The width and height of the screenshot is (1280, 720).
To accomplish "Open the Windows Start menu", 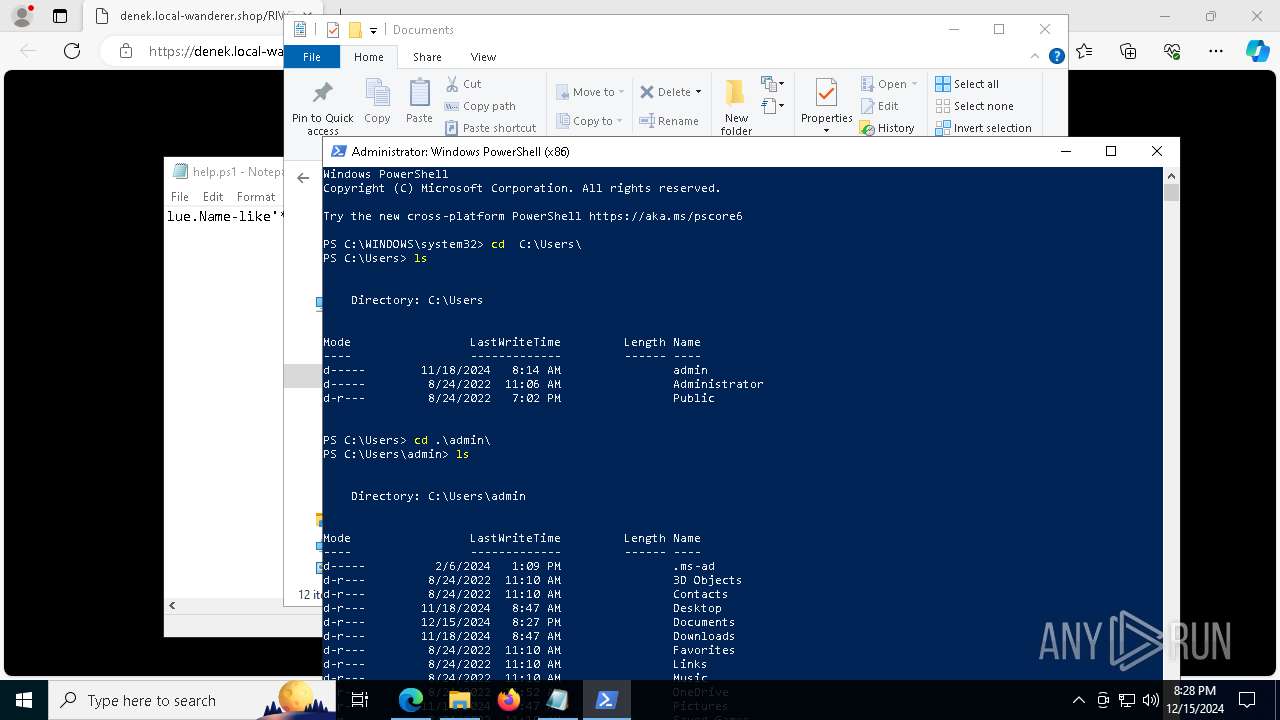I will [x=24, y=700].
